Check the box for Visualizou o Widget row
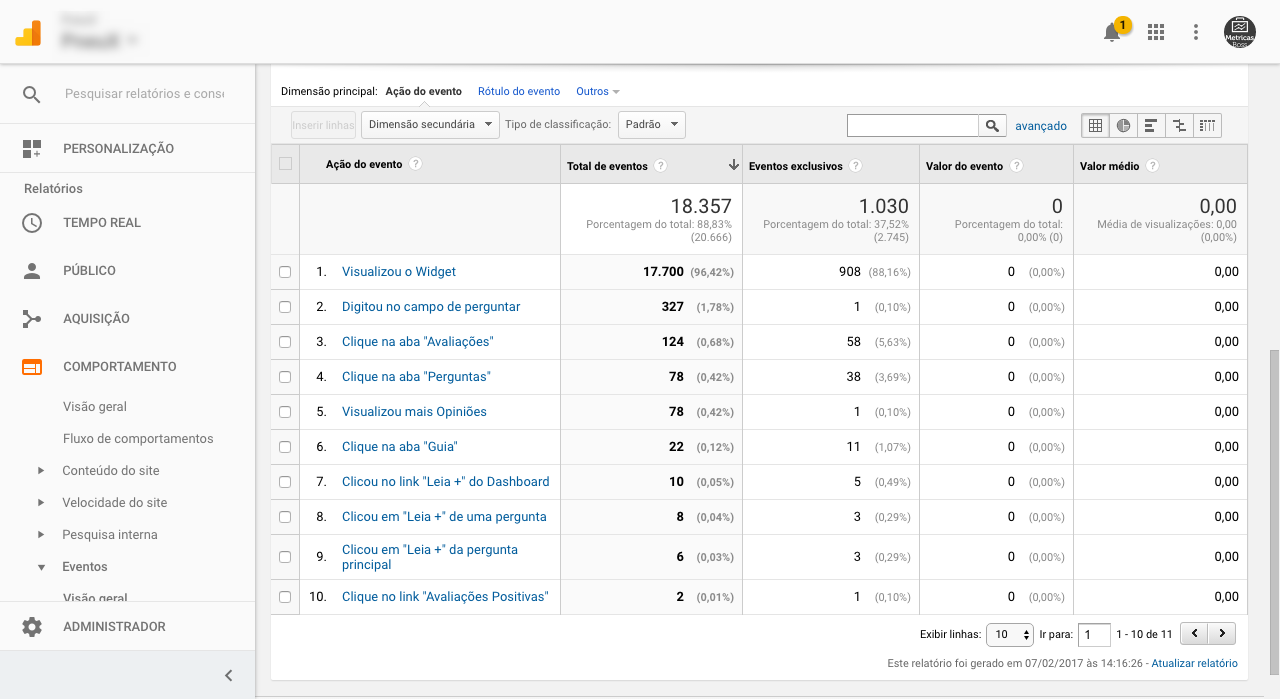 point(285,272)
